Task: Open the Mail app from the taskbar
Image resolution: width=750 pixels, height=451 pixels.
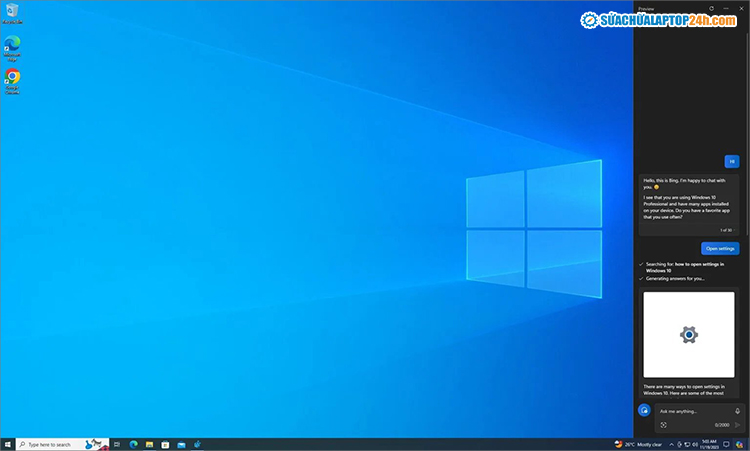Action: (x=181, y=444)
